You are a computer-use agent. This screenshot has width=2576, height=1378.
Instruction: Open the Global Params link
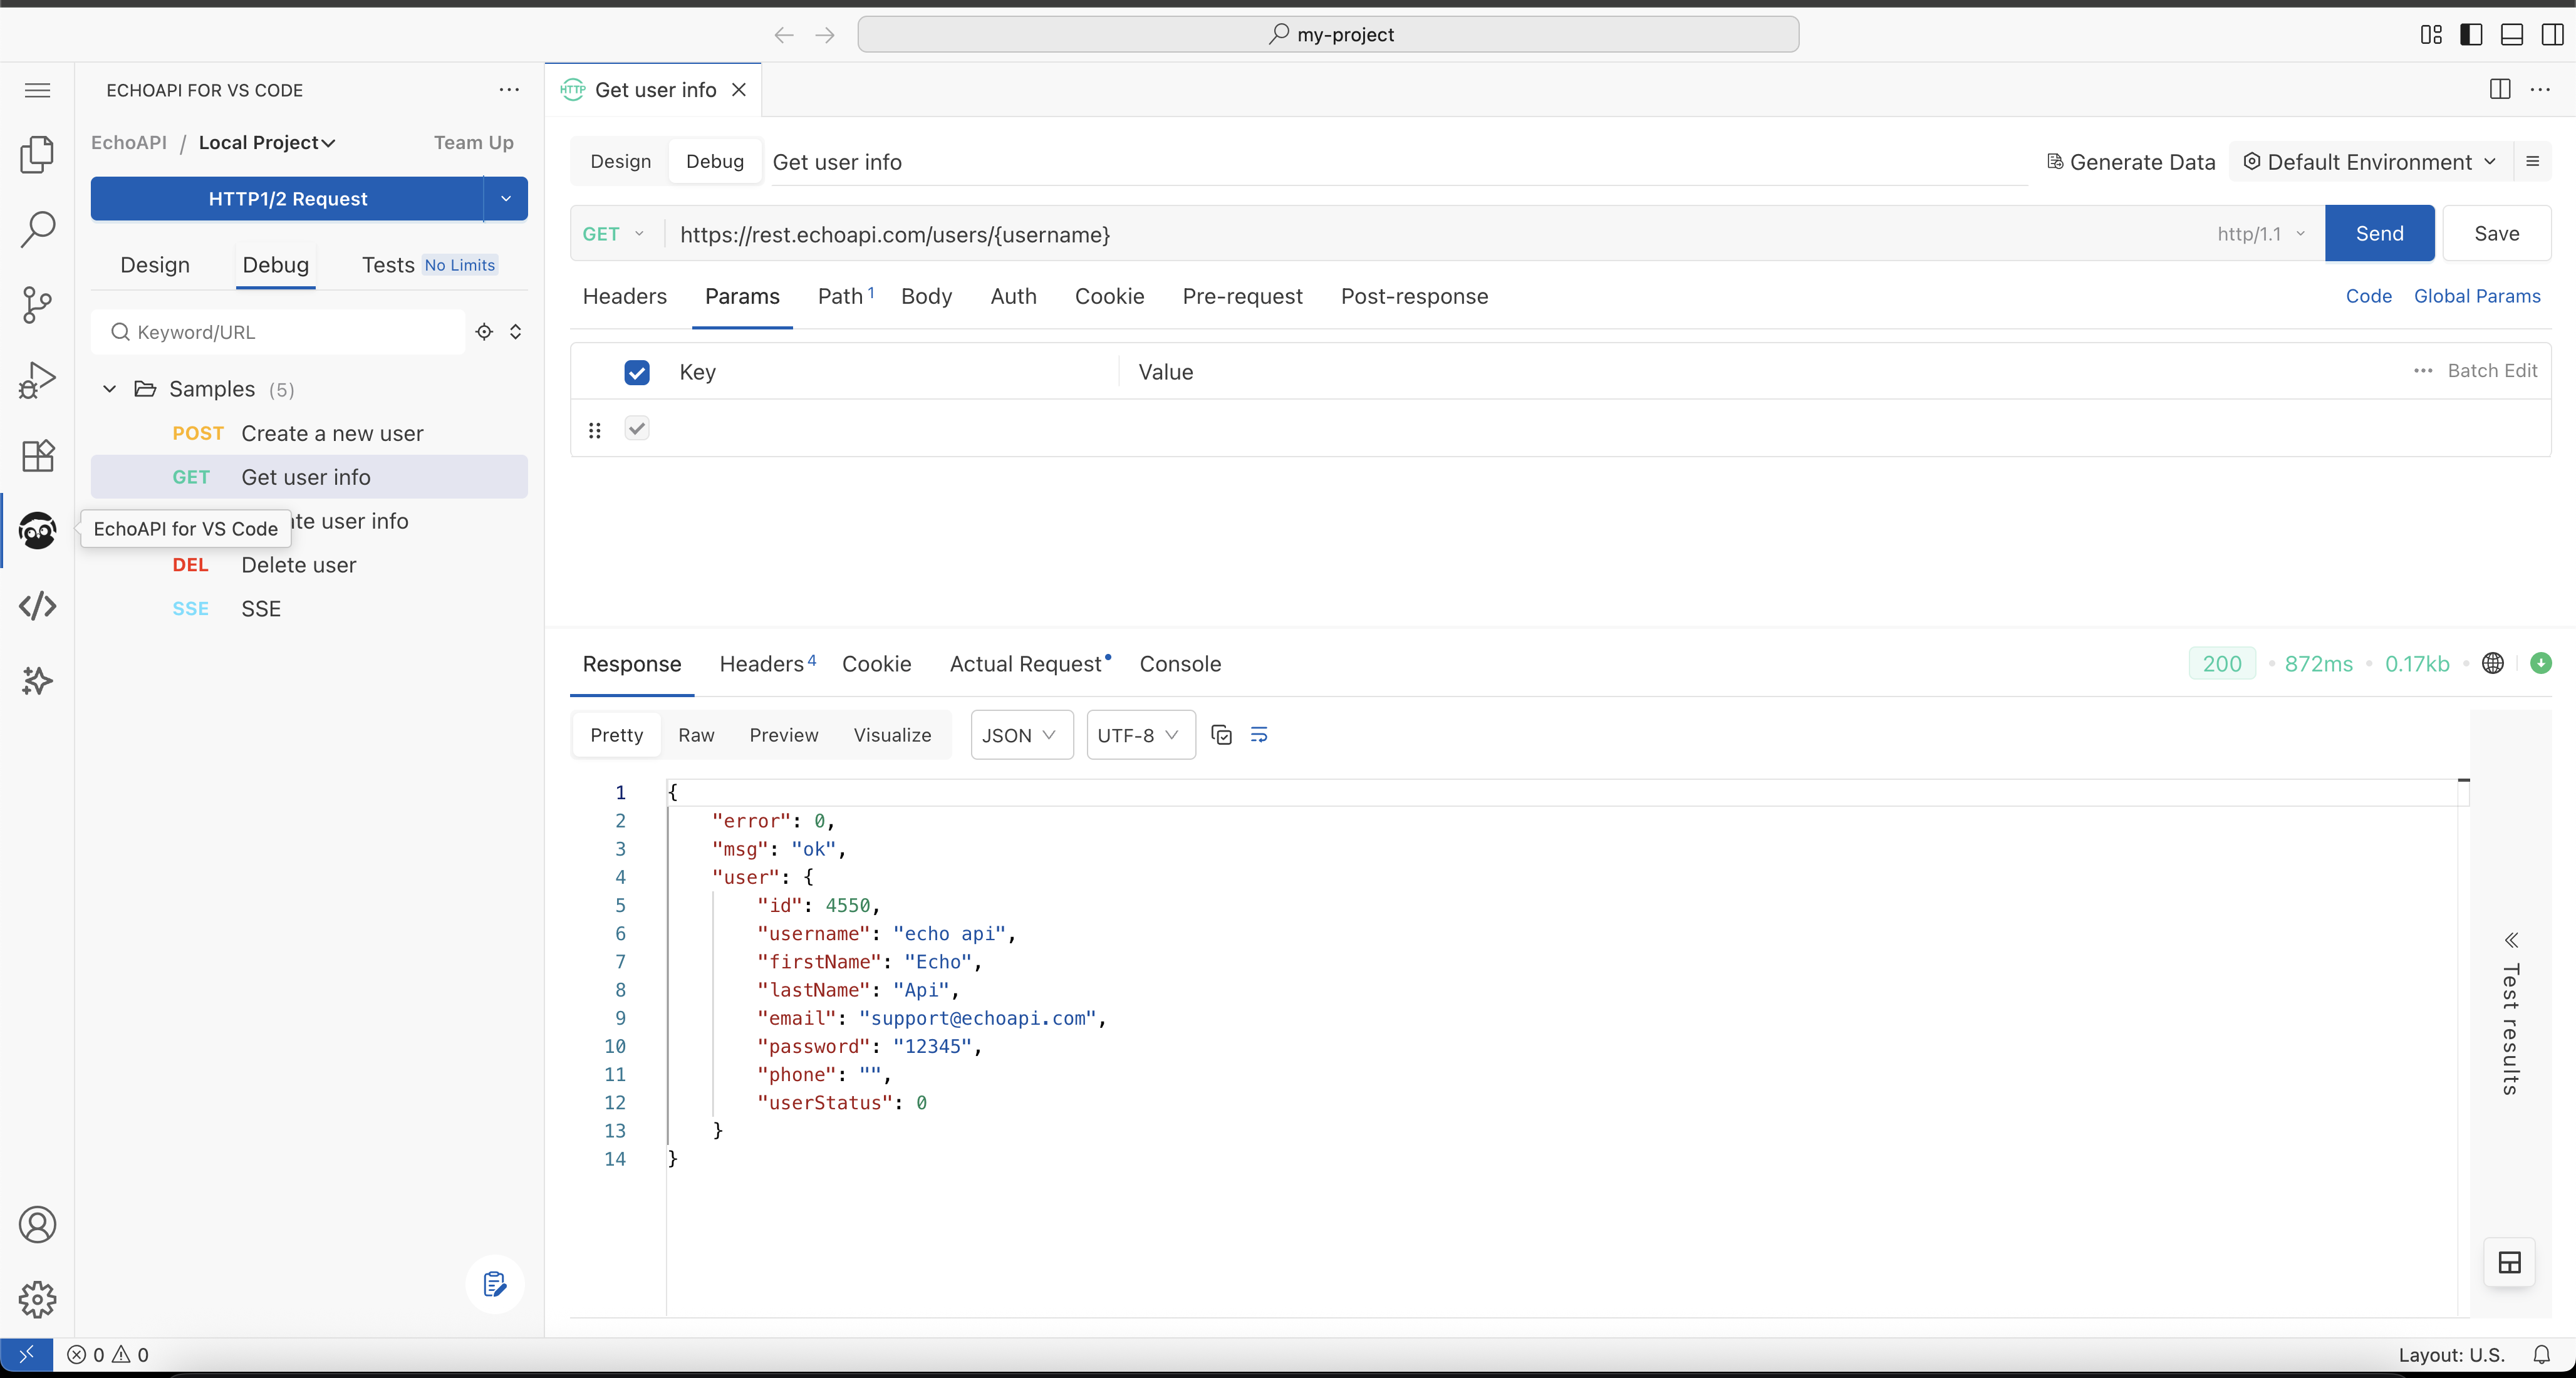[x=2477, y=296]
